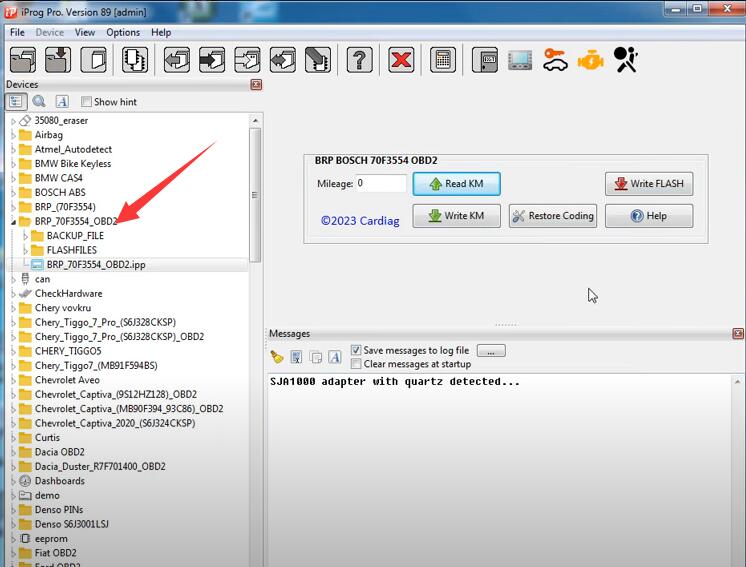The height and width of the screenshot is (567, 746).
Task: Open the View menu
Action: pyautogui.click(x=85, y=32)
